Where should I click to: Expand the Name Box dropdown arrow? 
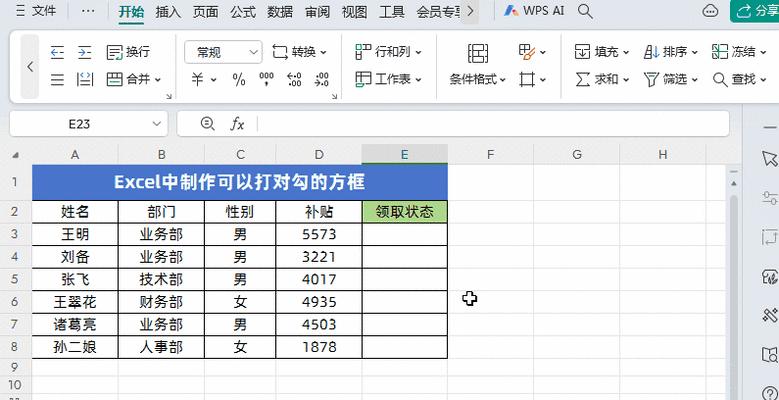click(157, 124)
